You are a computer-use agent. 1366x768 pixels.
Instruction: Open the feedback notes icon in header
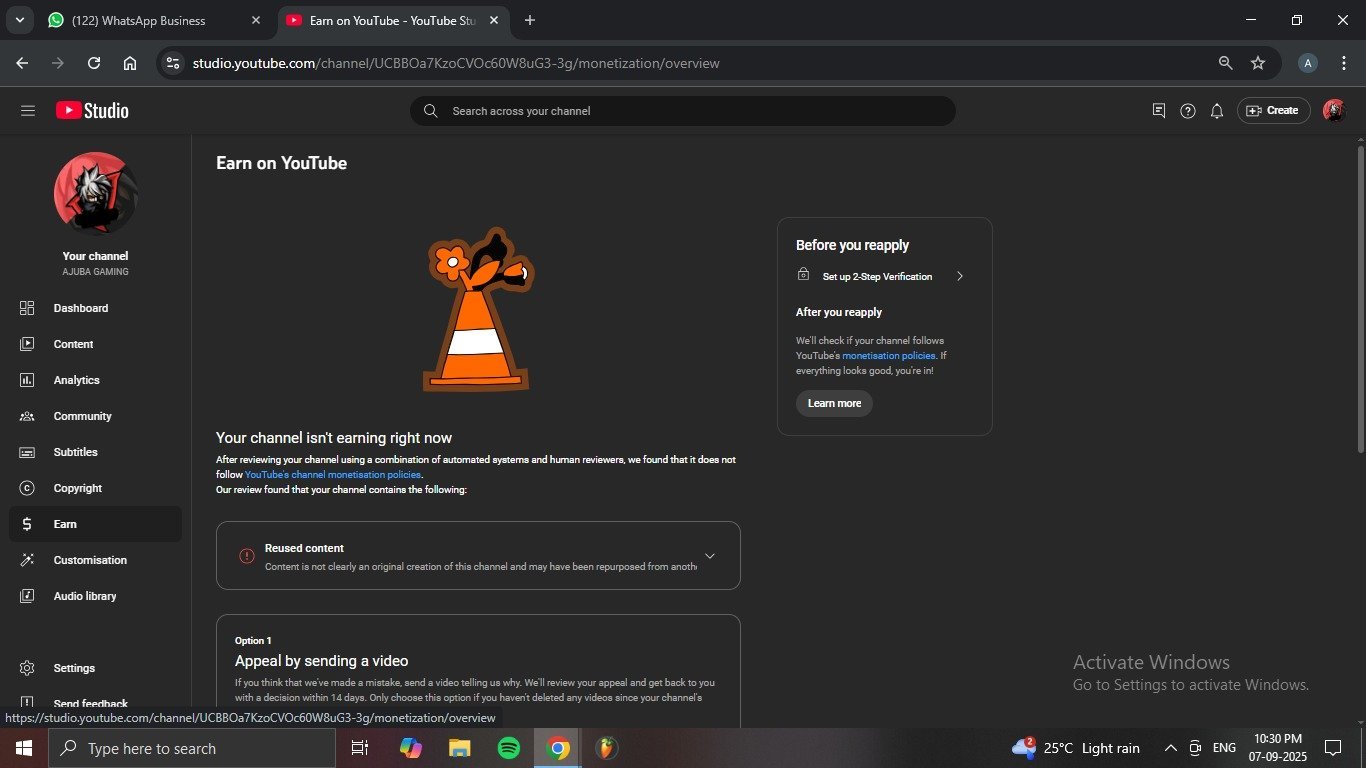click(x=1158, y=111)
